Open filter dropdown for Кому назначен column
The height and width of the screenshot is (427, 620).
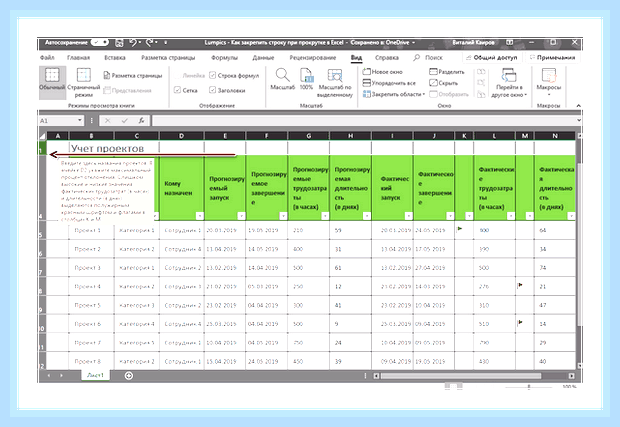[x=199, y=216]
